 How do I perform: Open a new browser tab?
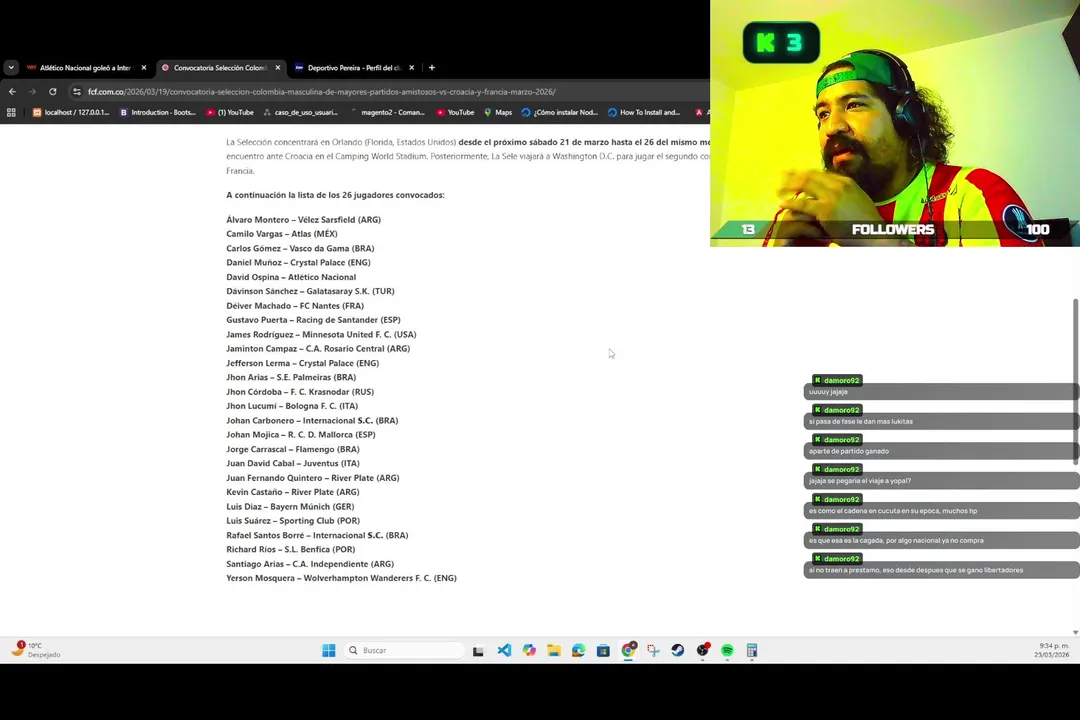[x=432, y=68]
